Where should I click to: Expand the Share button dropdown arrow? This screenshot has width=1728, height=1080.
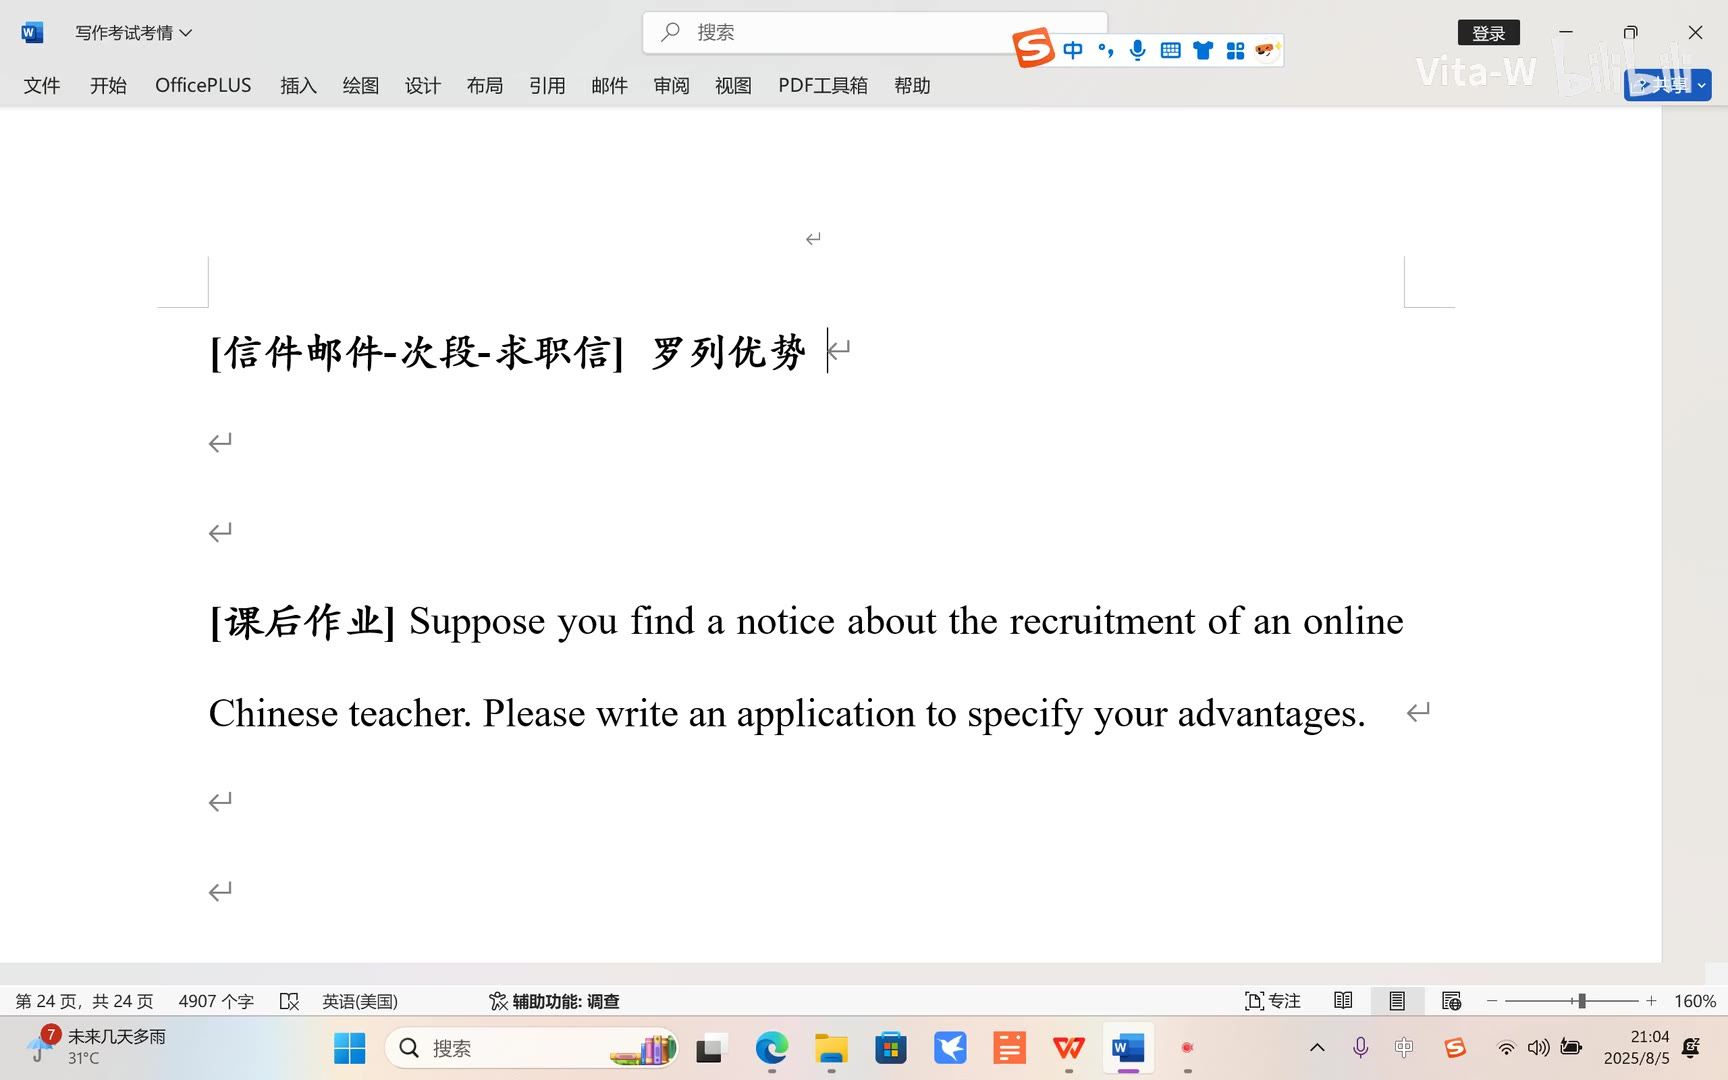(x=1701, y=86)
